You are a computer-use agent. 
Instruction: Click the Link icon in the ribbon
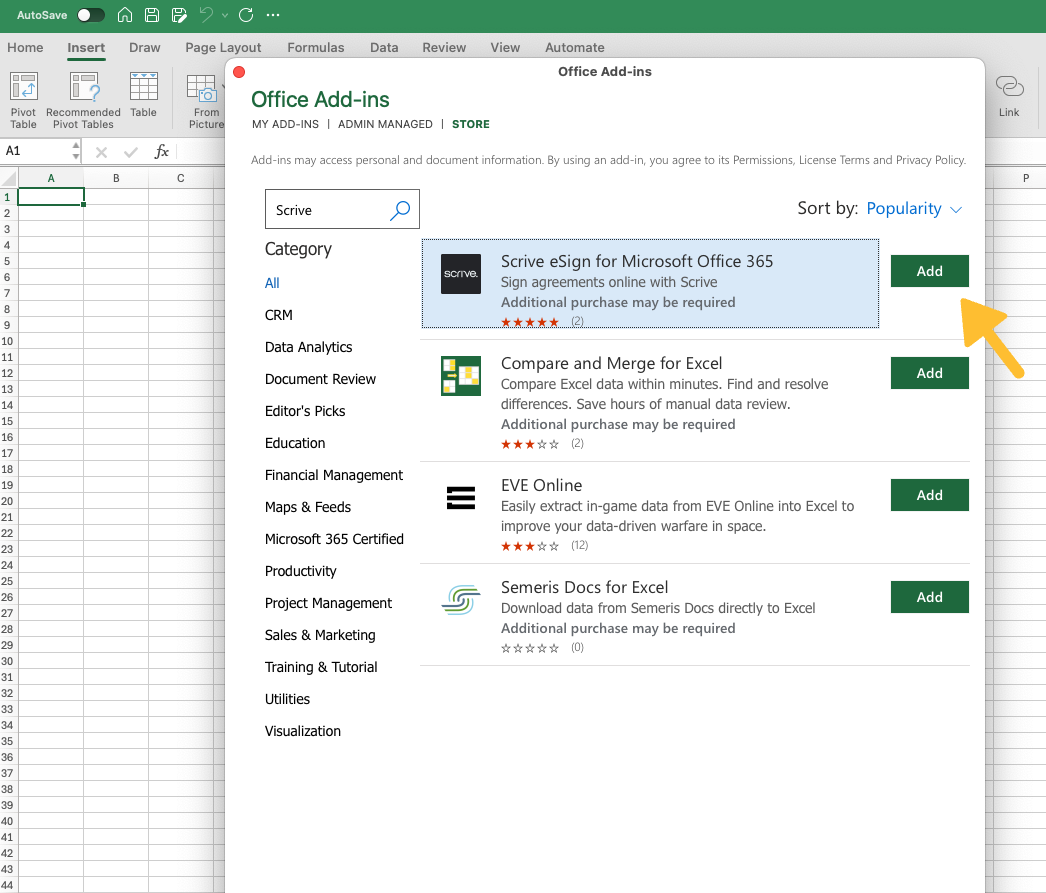(x=1009, y=97)
